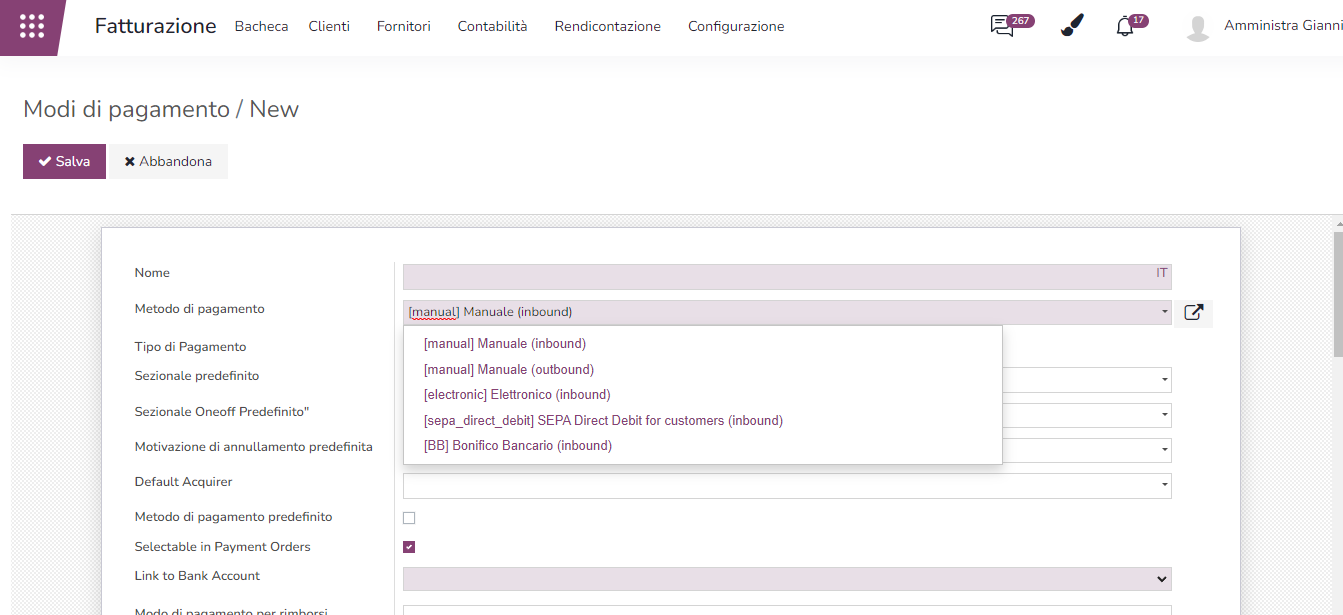Expand the Default Acquirer dropdown
Image resolution: width=1343 pixels, height=615 pixels.
pyautogui.click(x=1165, y=486)
